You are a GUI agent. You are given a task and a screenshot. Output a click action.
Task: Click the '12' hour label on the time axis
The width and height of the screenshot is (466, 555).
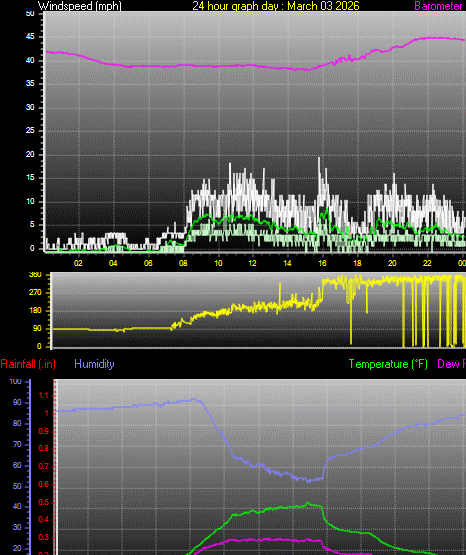click(x=252, y=263)
